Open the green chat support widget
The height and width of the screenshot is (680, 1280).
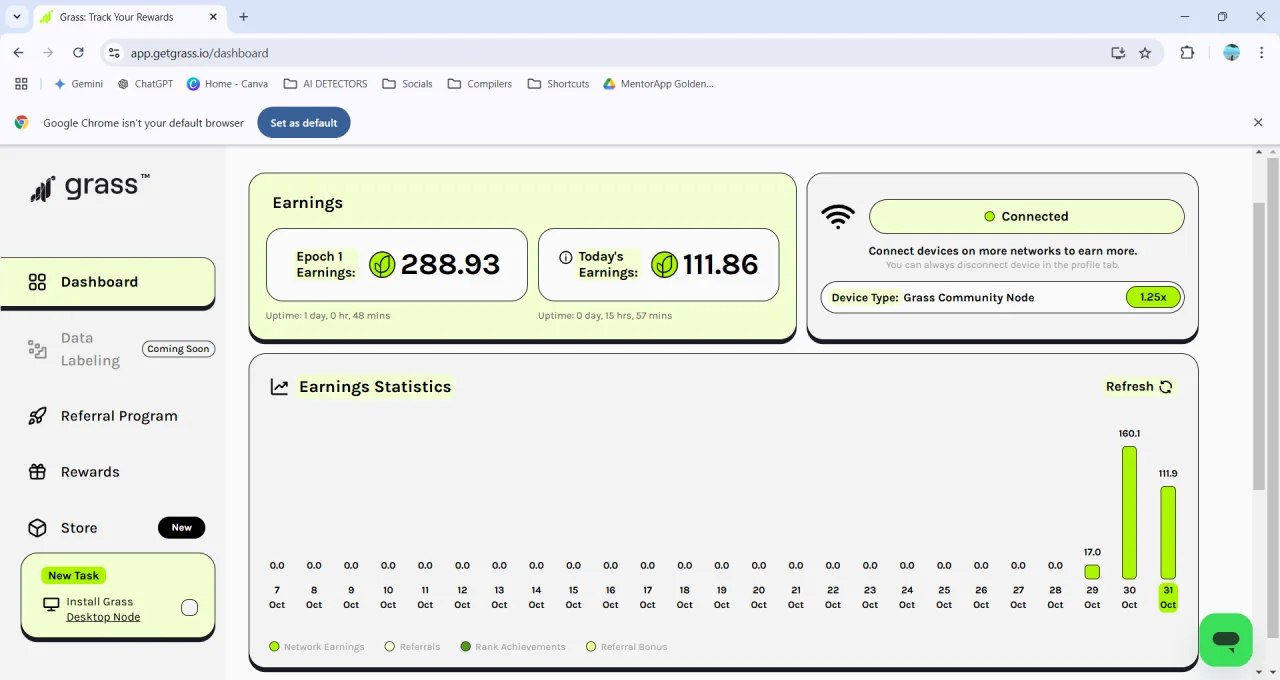tap(1226, 639)
